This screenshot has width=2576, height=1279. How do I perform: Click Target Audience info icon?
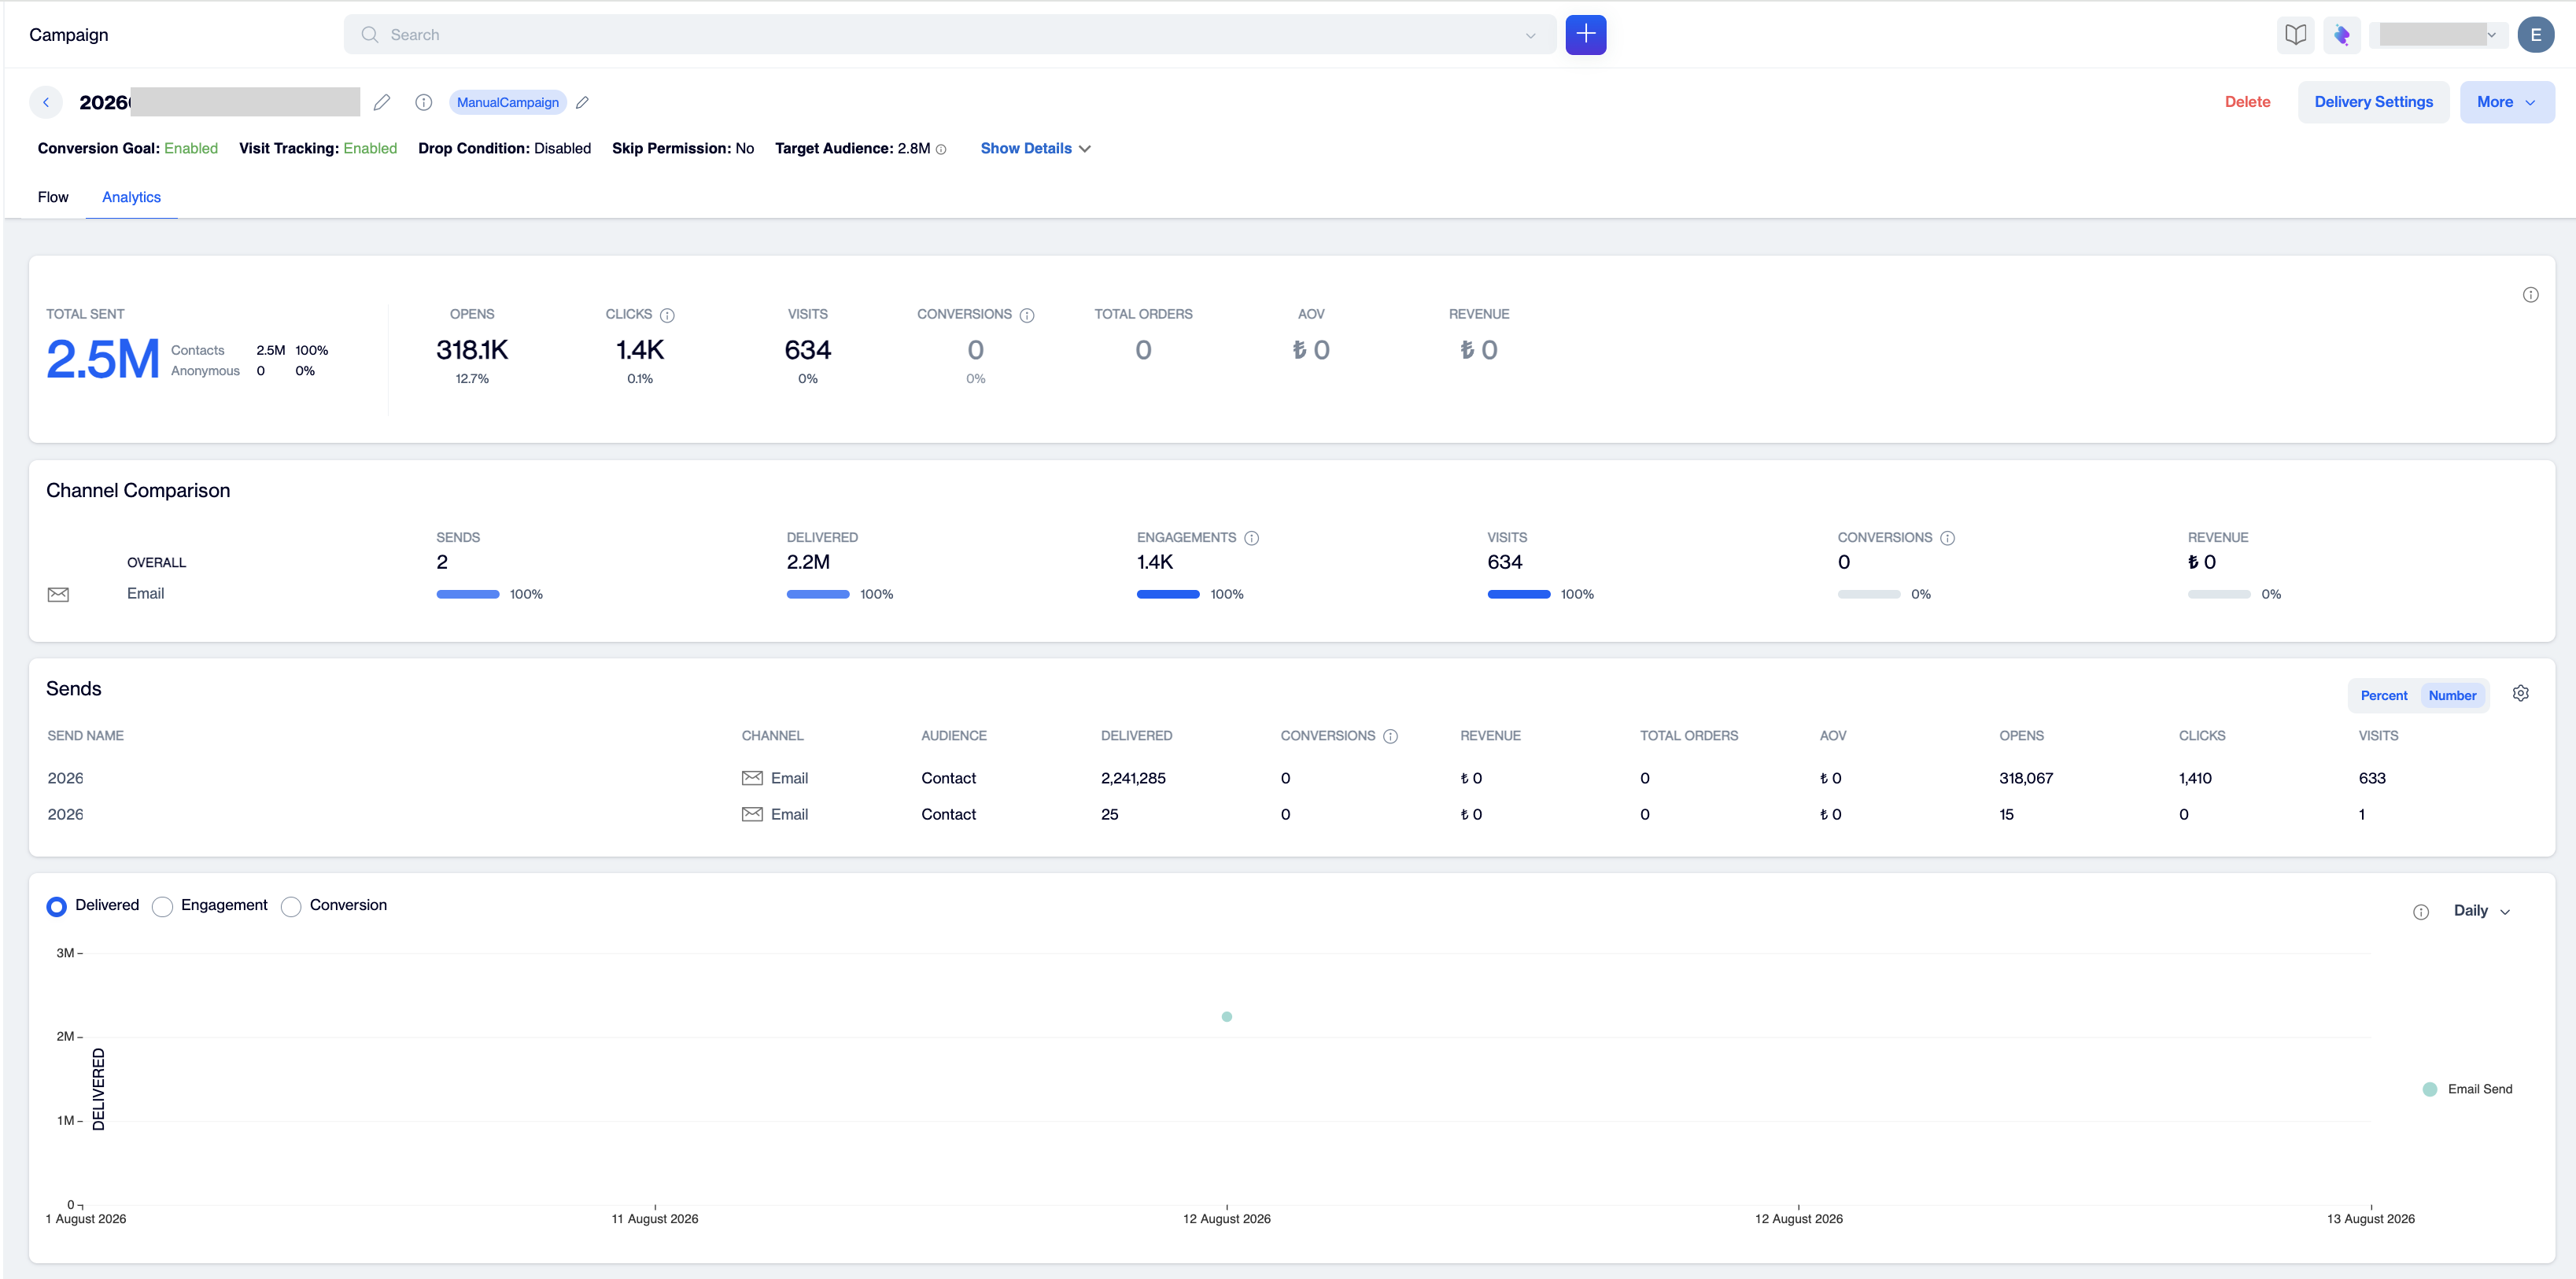click(x=941, y=149)
